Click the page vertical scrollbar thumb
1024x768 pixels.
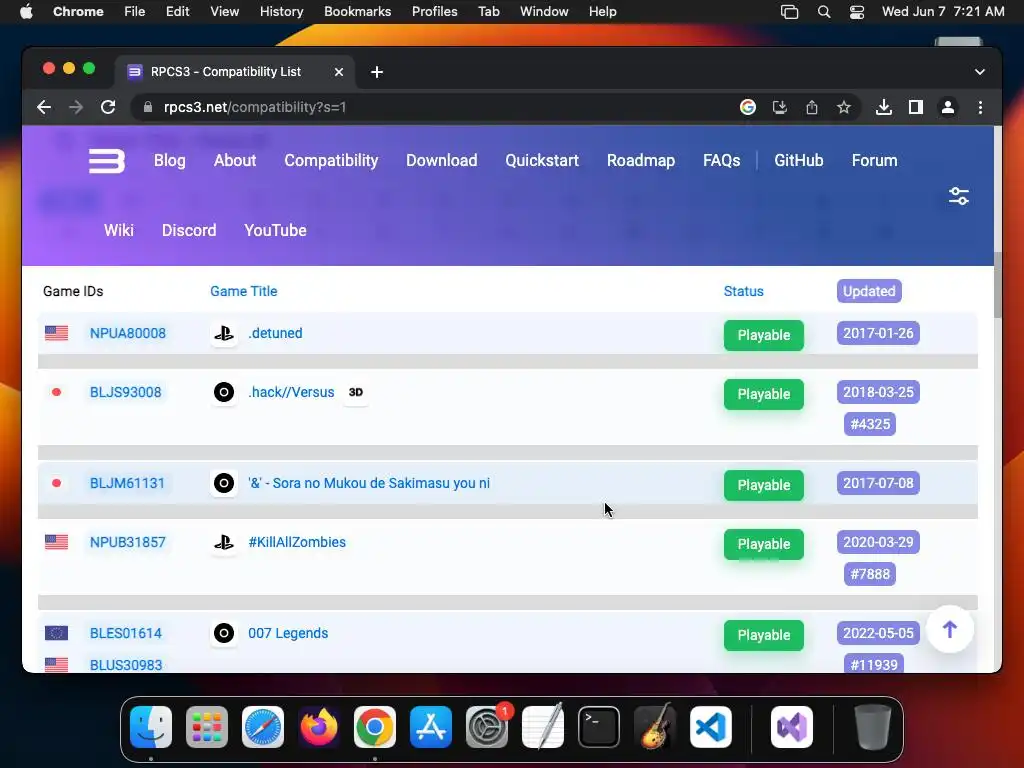[997, 285]
